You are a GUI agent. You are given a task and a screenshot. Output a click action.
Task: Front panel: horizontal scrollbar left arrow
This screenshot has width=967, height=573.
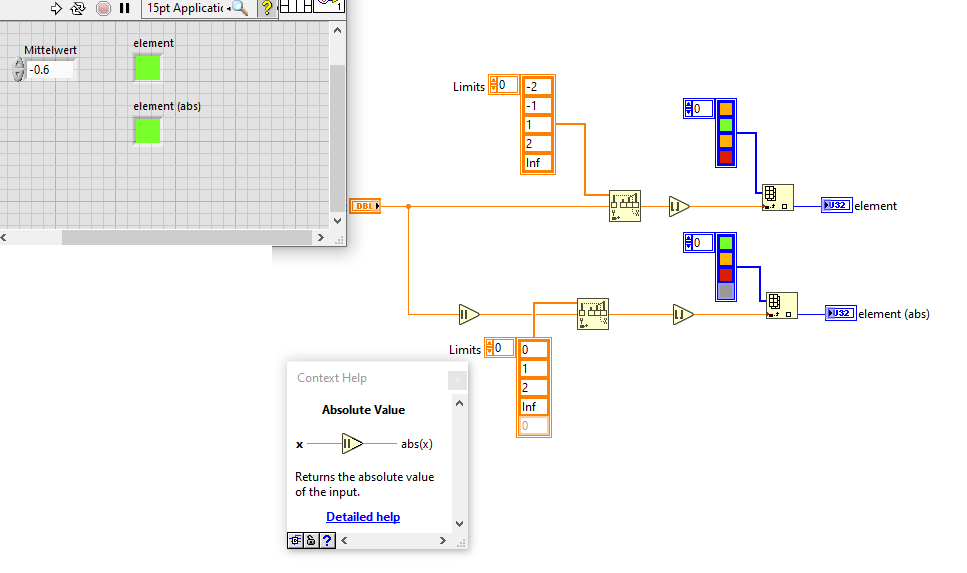[4, 237]
